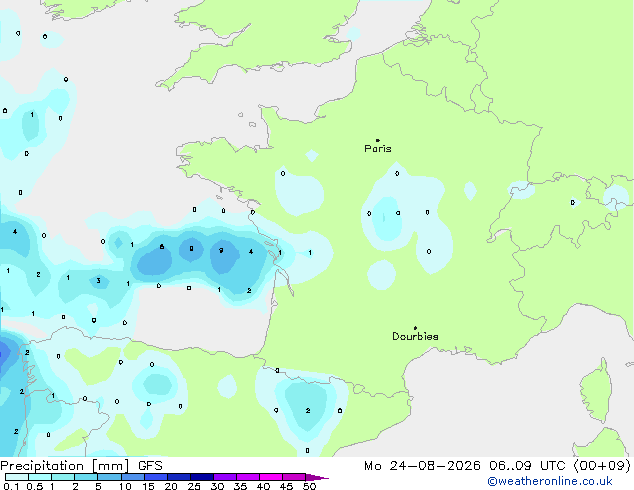Pick the 25 to 30 mm legend swatch
The image size is (634, 490).
[201, 477]
